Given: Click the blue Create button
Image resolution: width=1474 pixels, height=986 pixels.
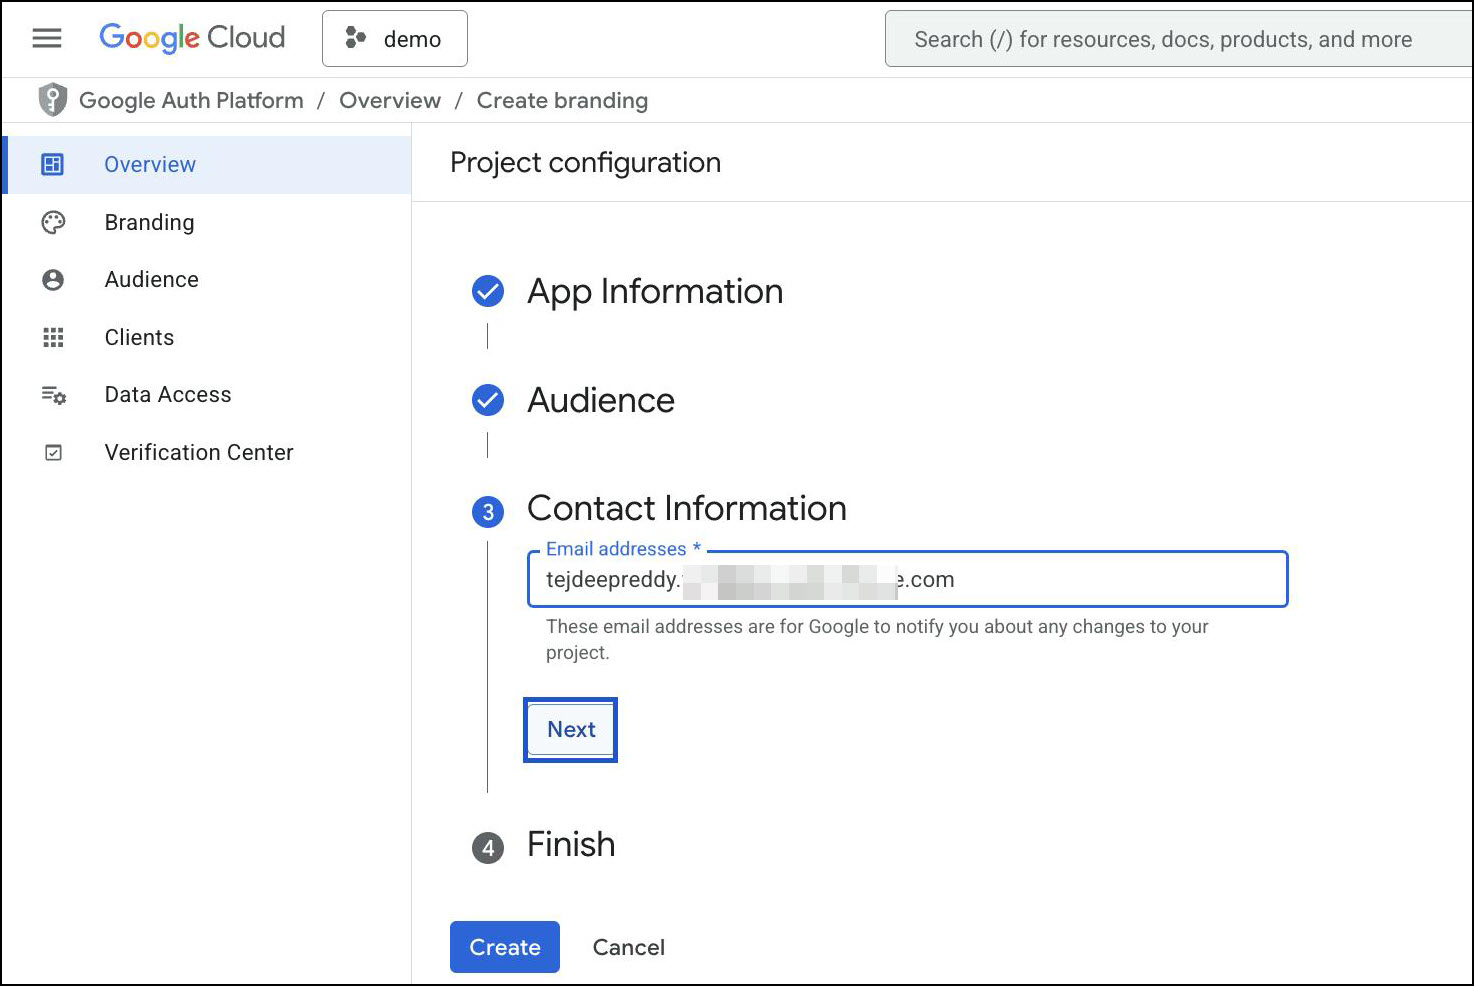Looking at the screenshot, I should pos(504,947).
